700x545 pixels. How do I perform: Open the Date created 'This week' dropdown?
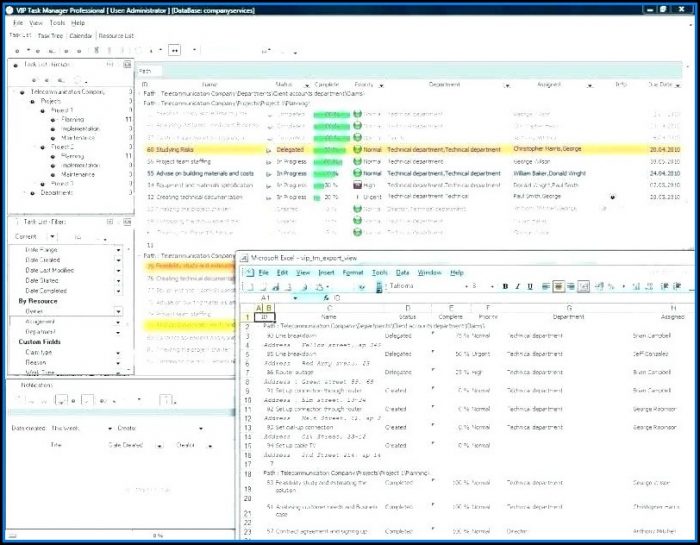click(x=110, y=429)
